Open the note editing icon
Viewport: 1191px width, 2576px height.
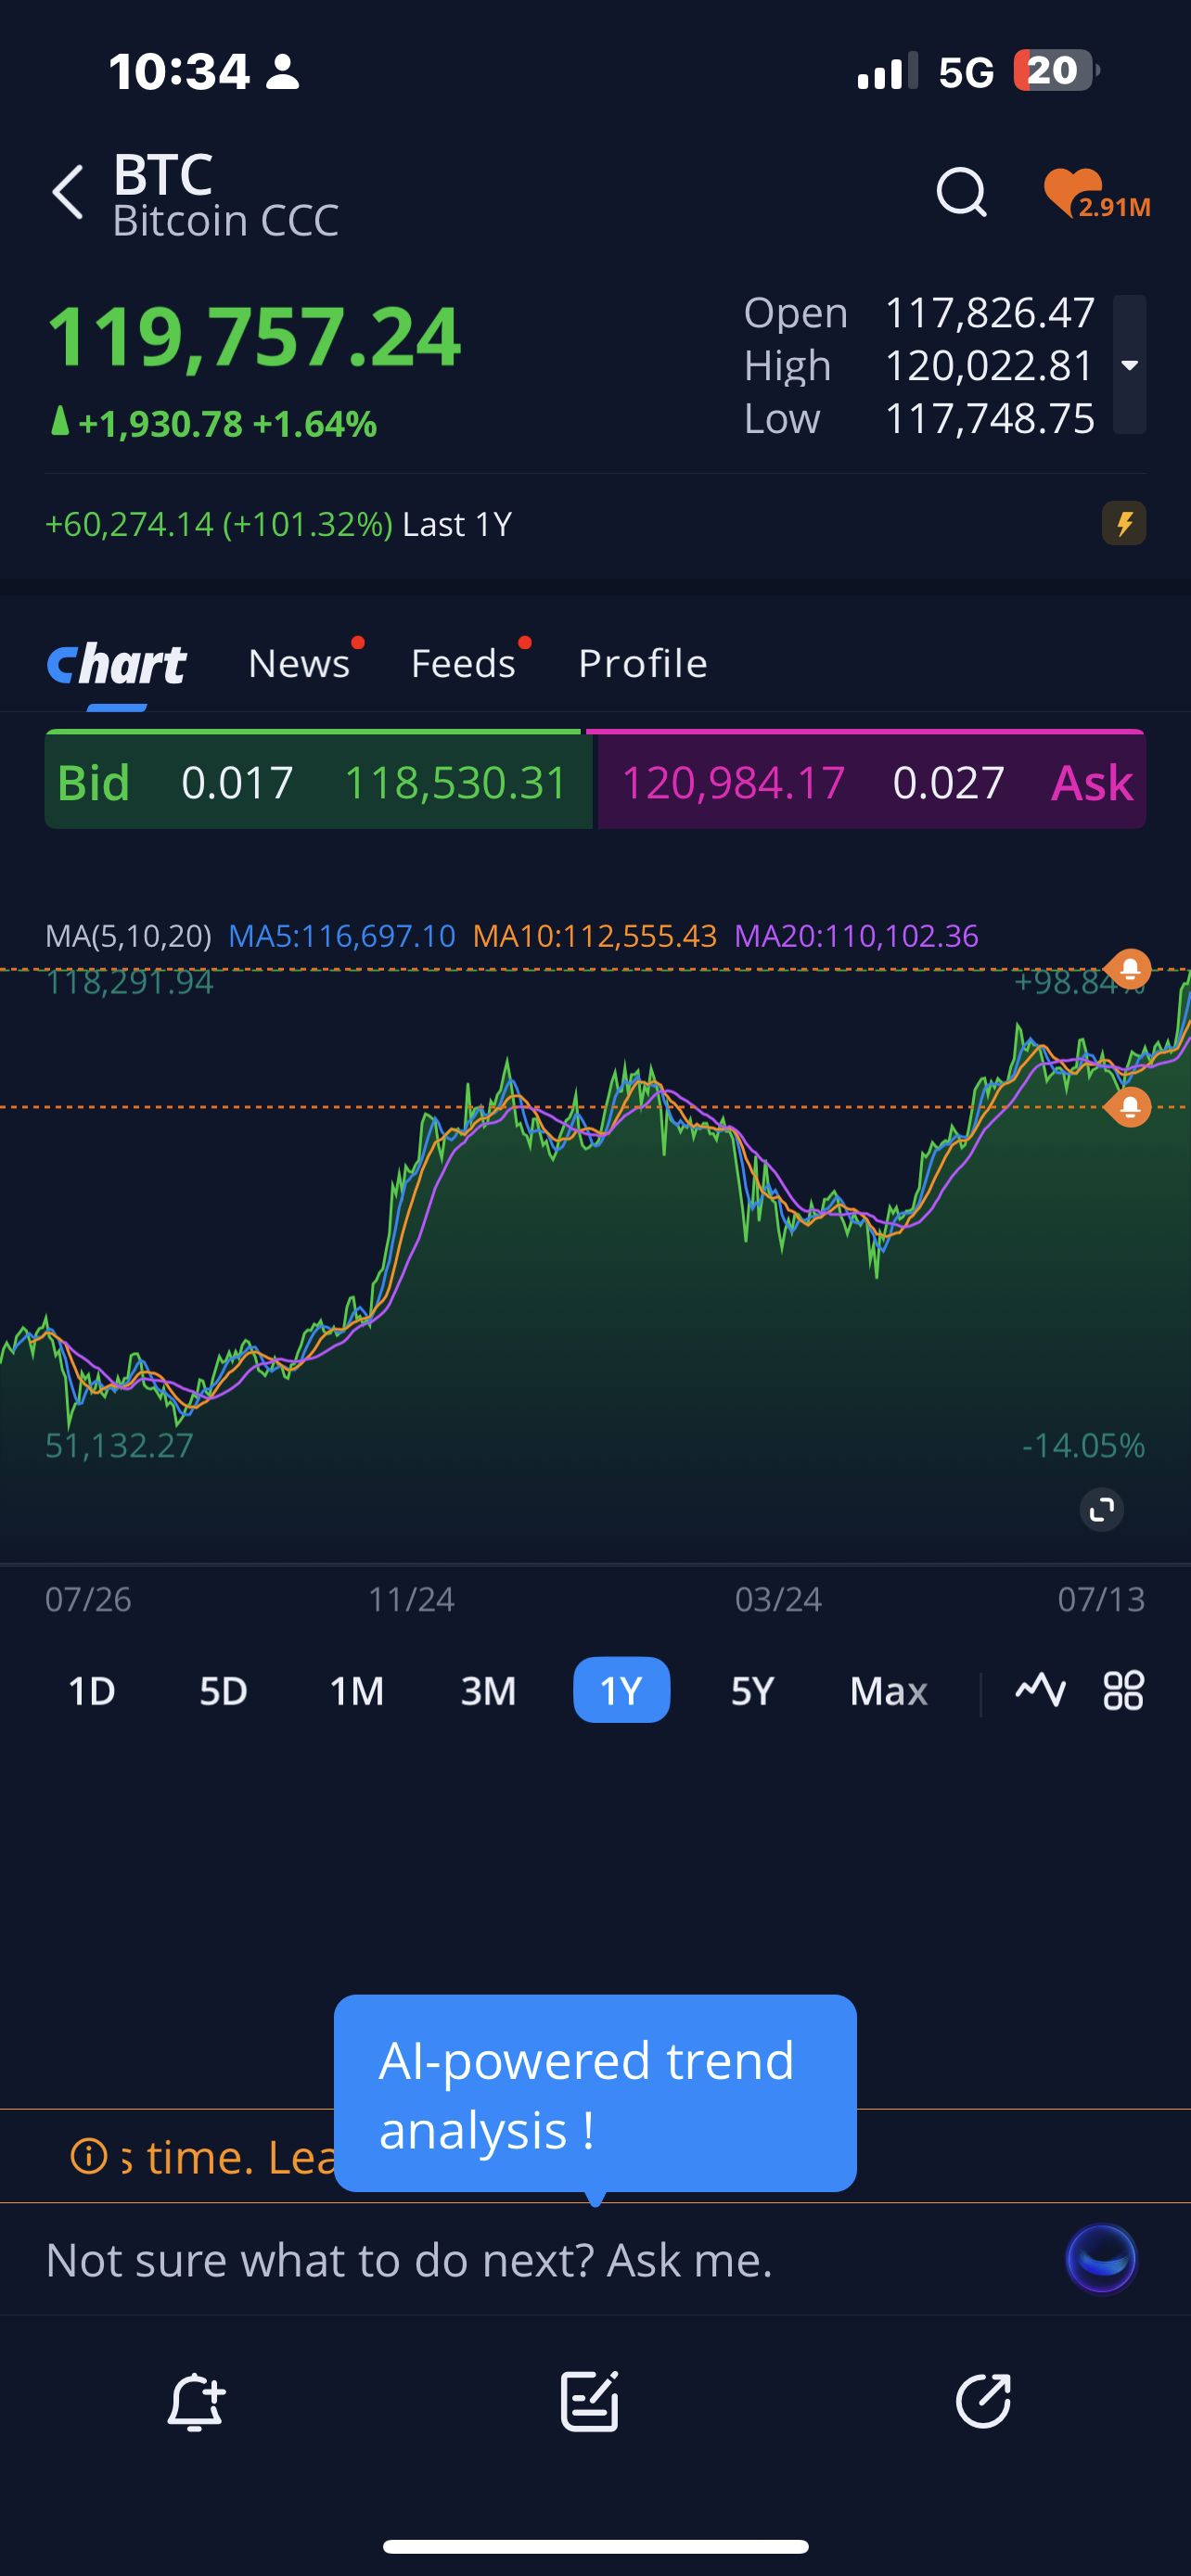tap(589, 2400)
